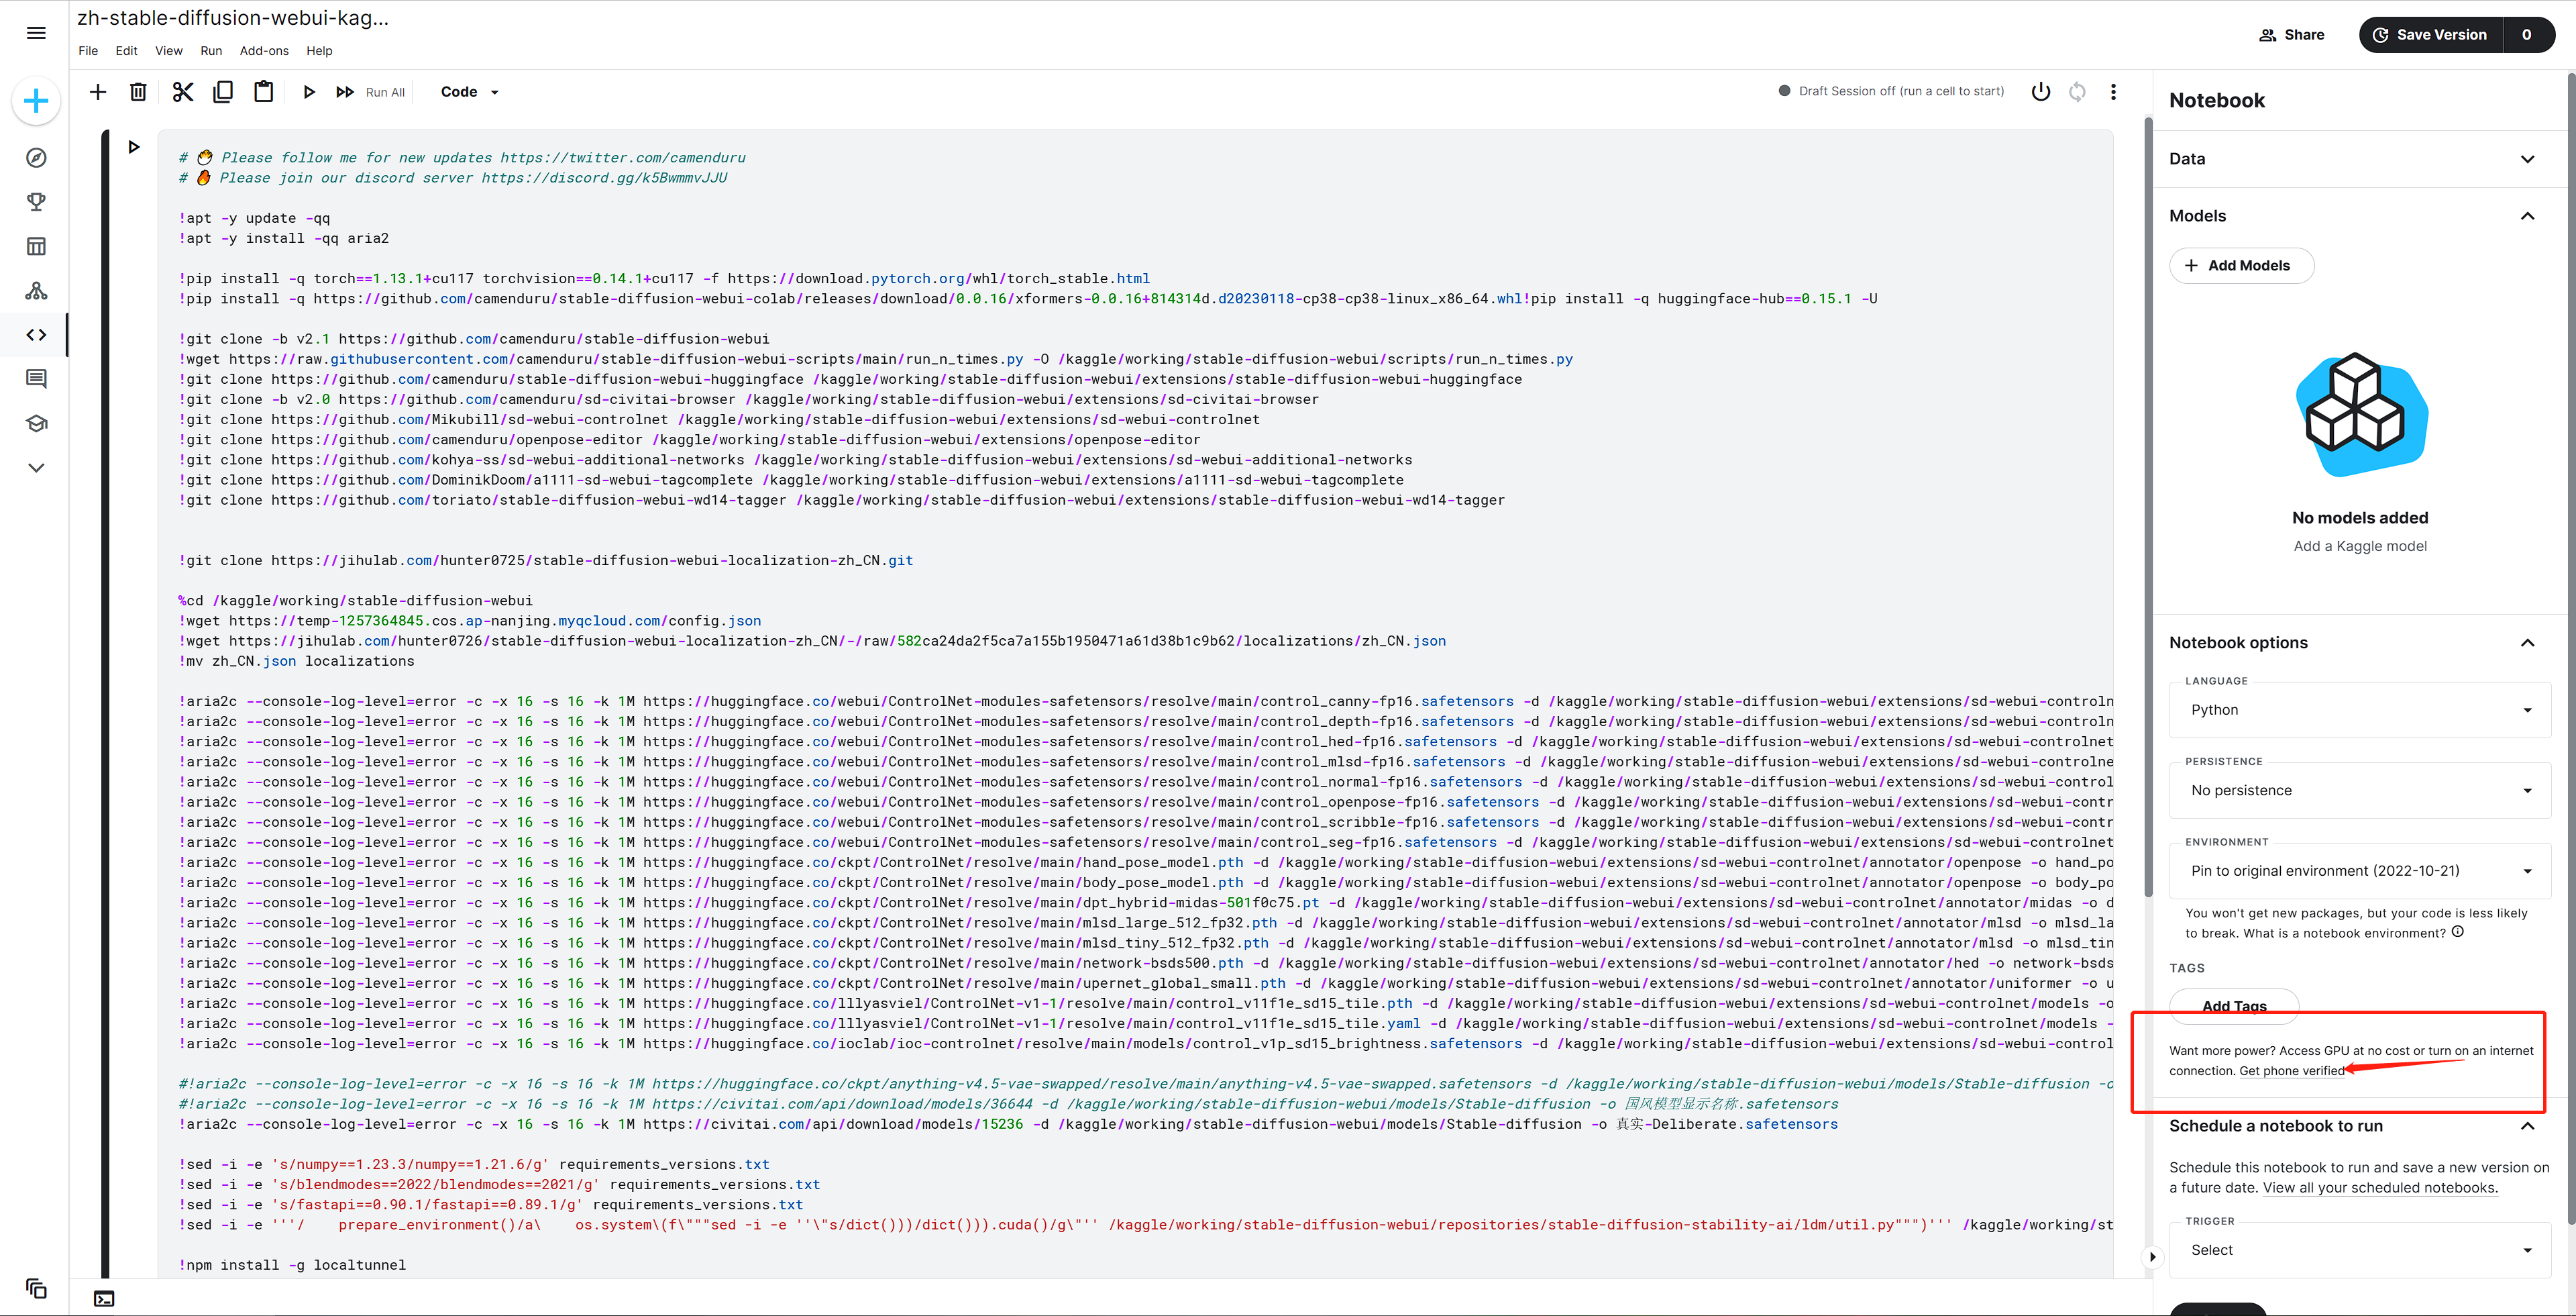Paste cell using clipboard icon
Viewport: 2576px width, 1316px height.
click(x=263, y=92)
